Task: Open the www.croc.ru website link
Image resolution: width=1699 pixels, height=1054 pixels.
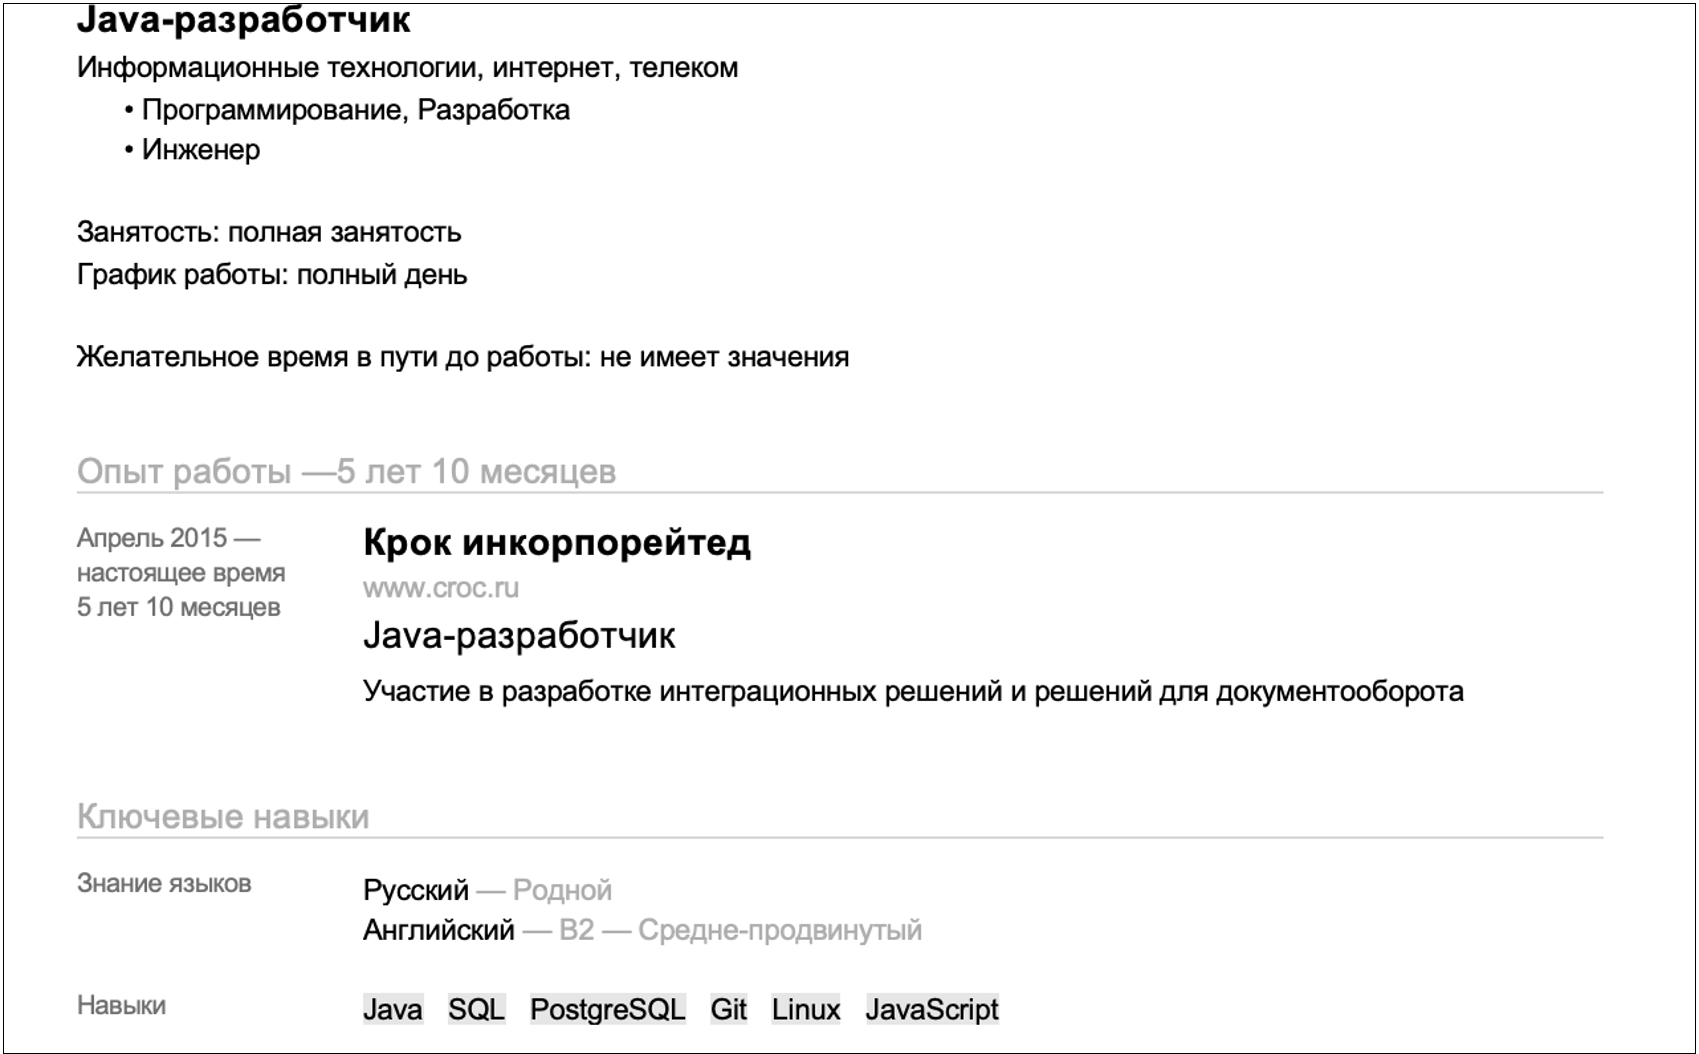Action: (440, 588)
